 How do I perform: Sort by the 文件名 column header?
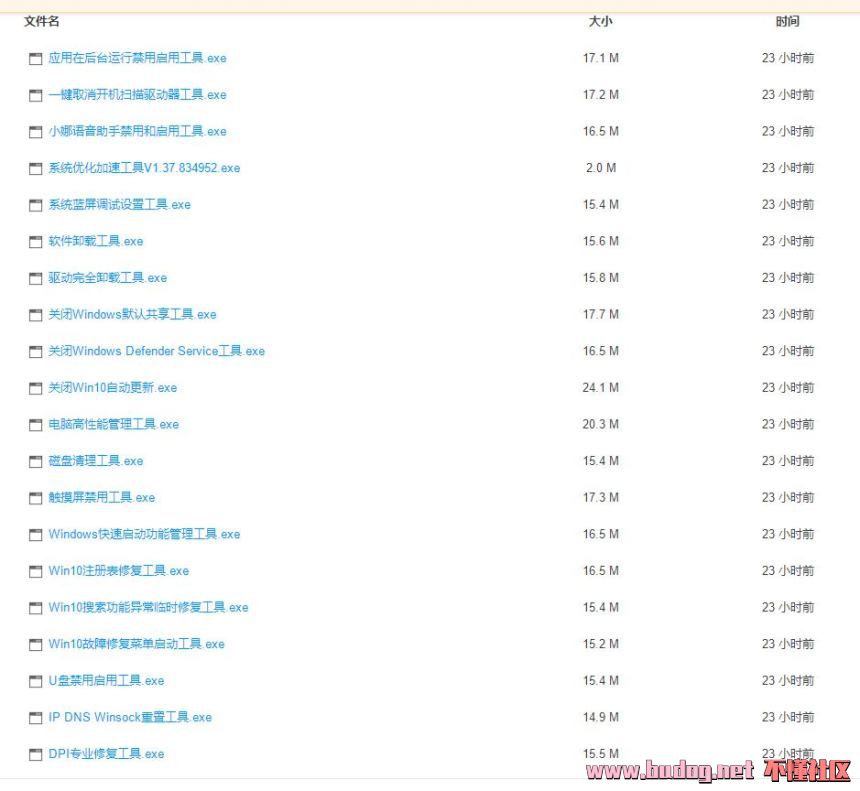point(41,21)
